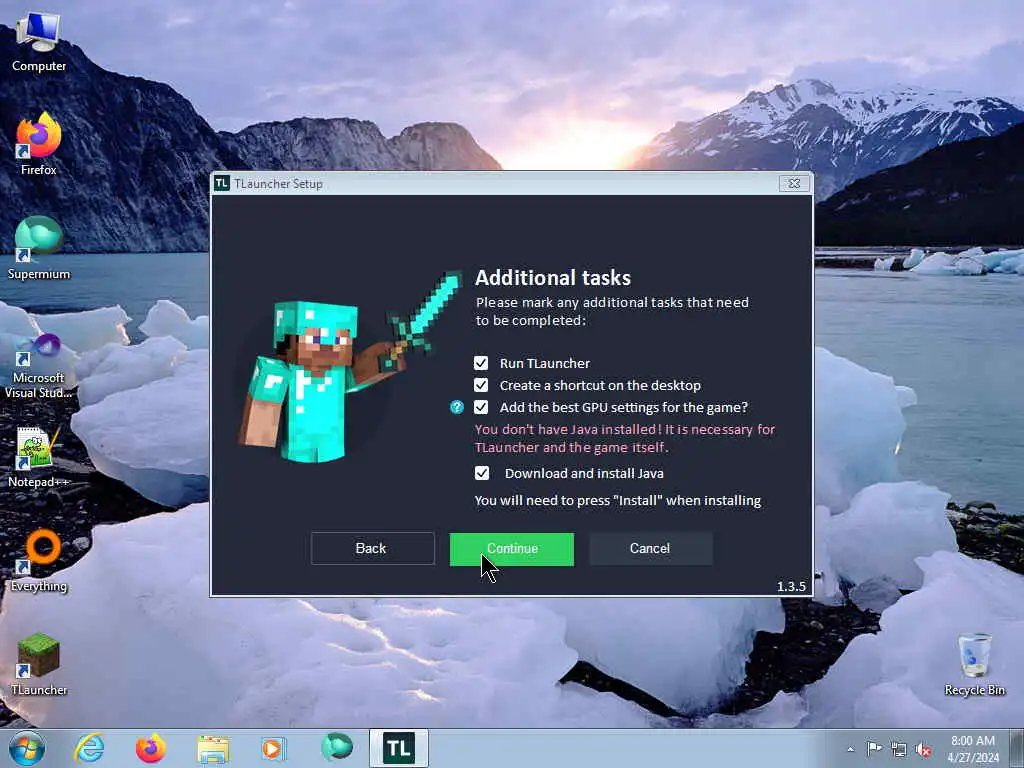Viewport: 1024px width, 768px height.
Task: Select the Firefox desktop shortcut
Action: pos(39,144)
